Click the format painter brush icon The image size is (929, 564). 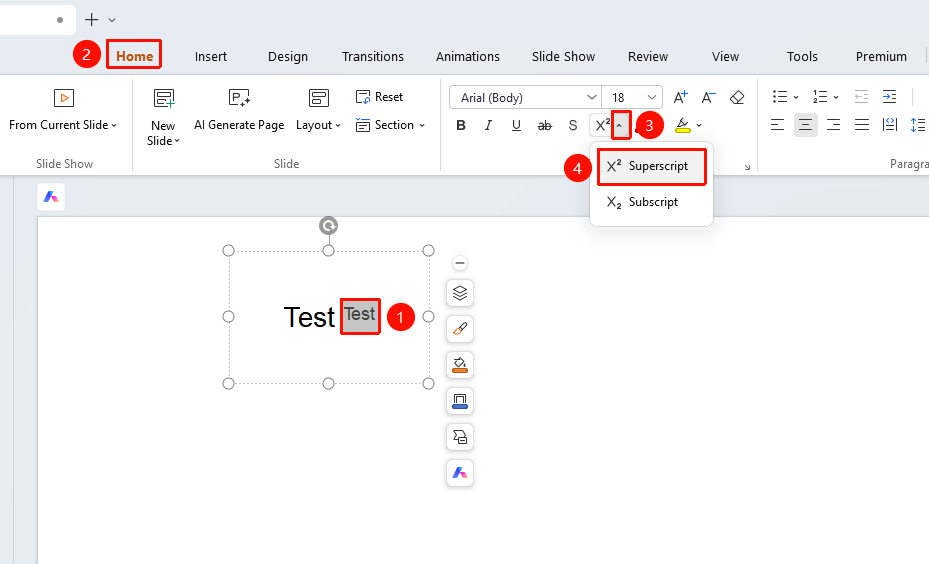[460, 329]
